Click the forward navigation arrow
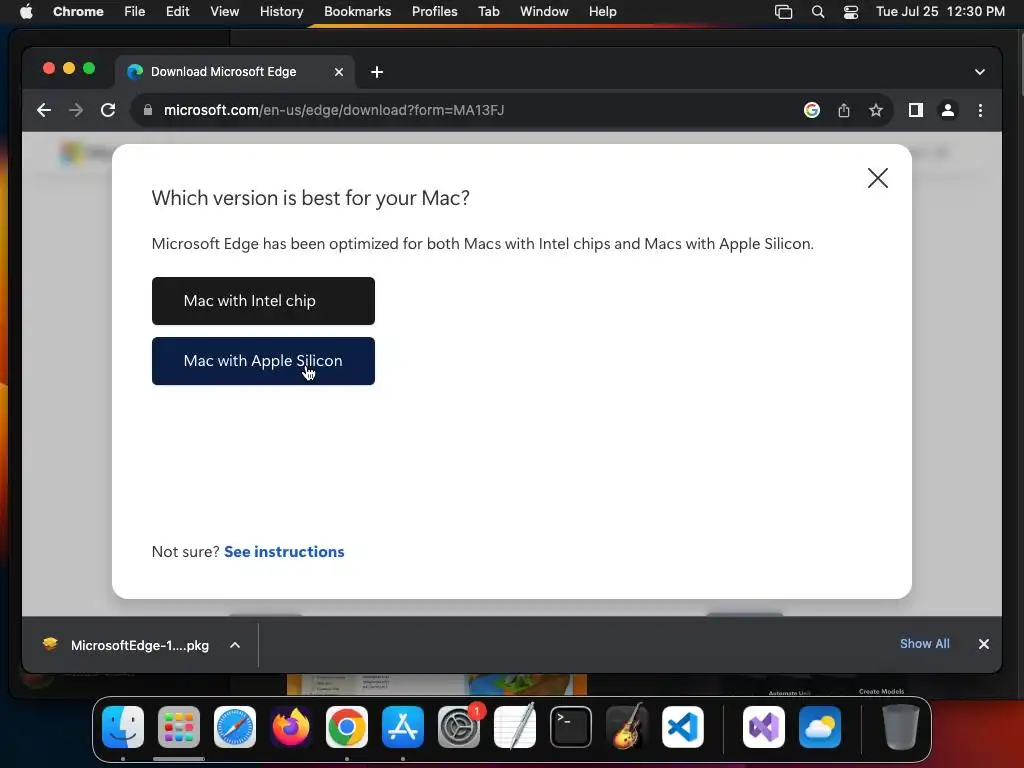 (76, 110)
